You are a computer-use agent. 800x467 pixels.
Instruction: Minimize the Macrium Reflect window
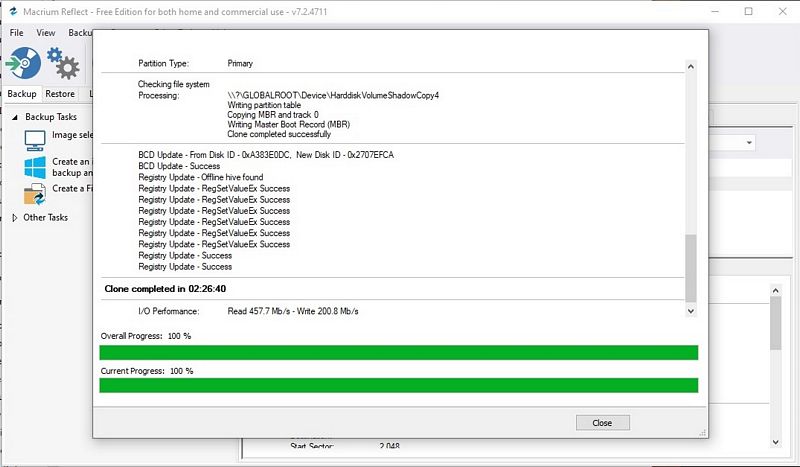coord(715,11)
